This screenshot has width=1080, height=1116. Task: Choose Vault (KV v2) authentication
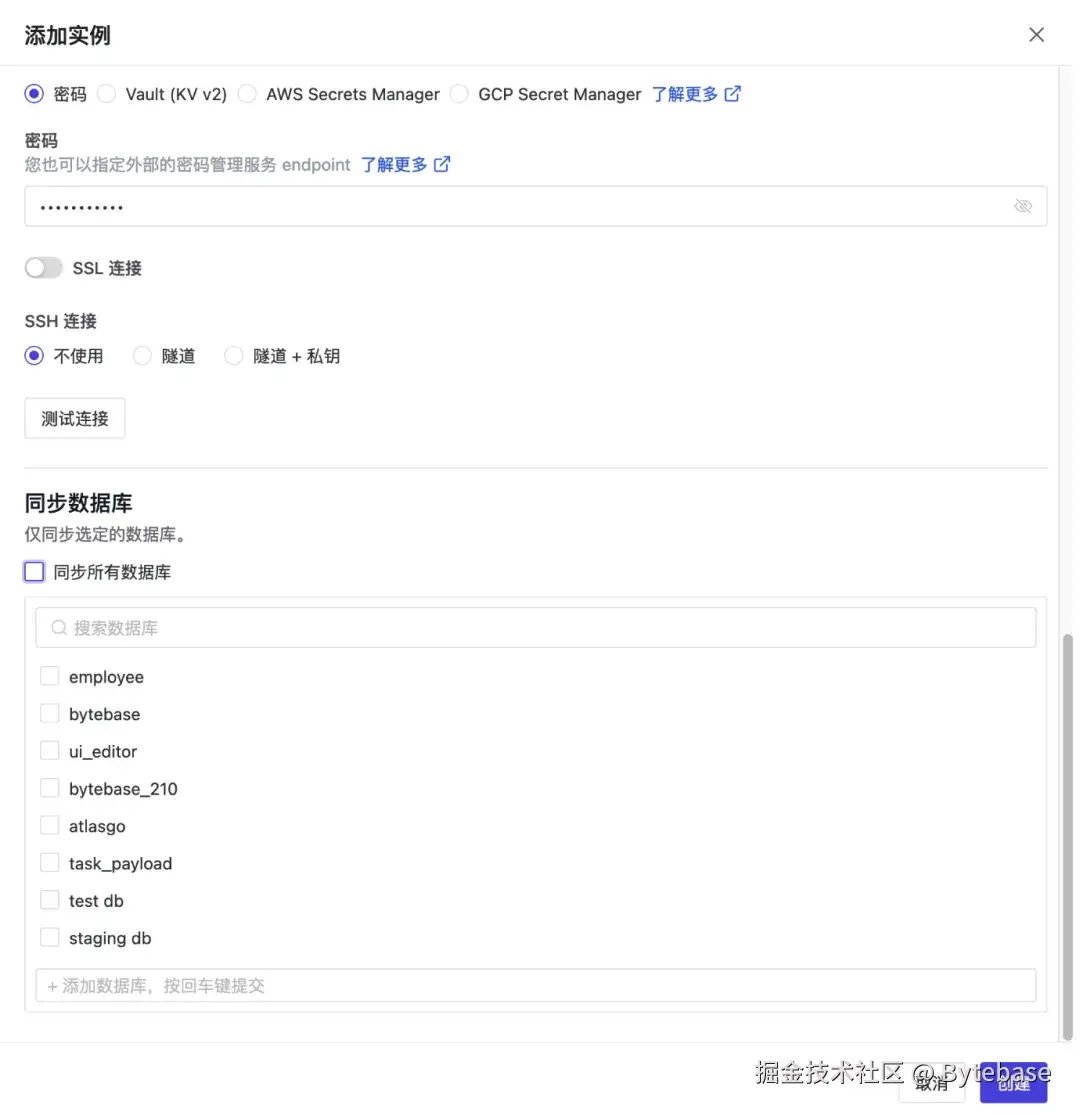106,94
